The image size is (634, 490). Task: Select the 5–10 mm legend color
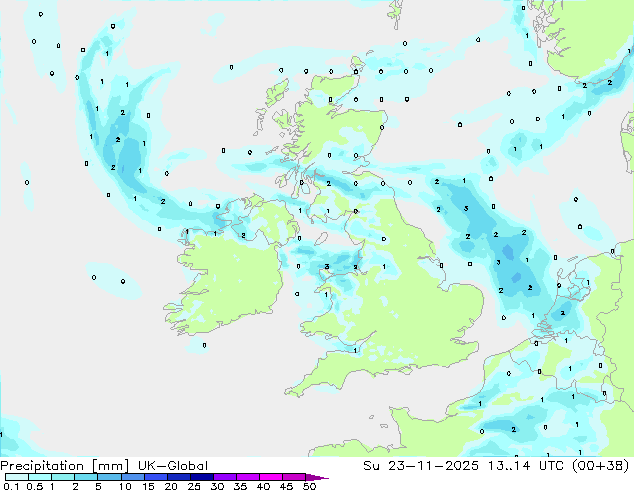109,477
